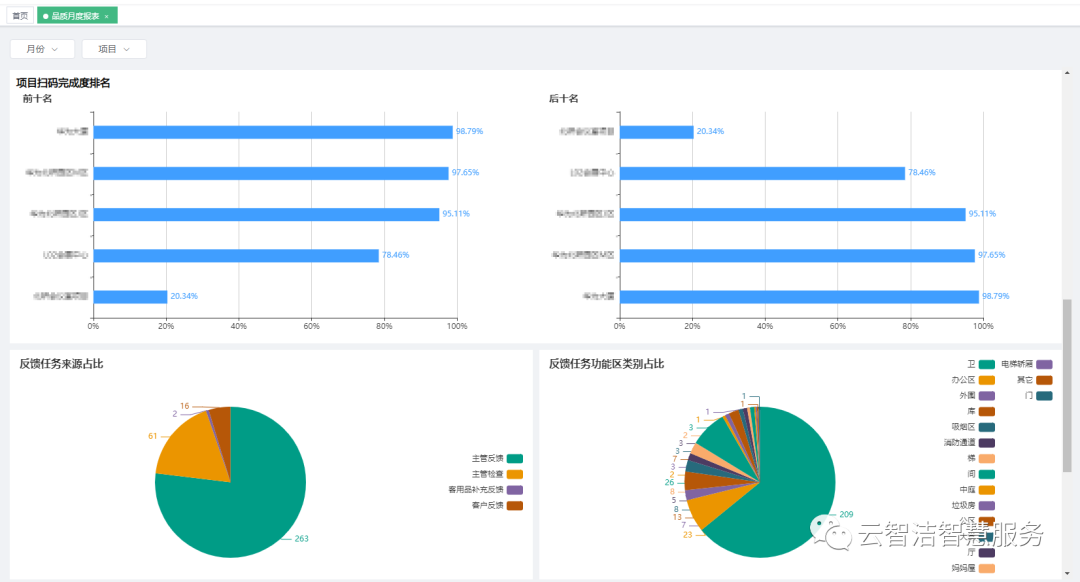Click the 20.34% bar in 后十名 chart

point(656,132)
